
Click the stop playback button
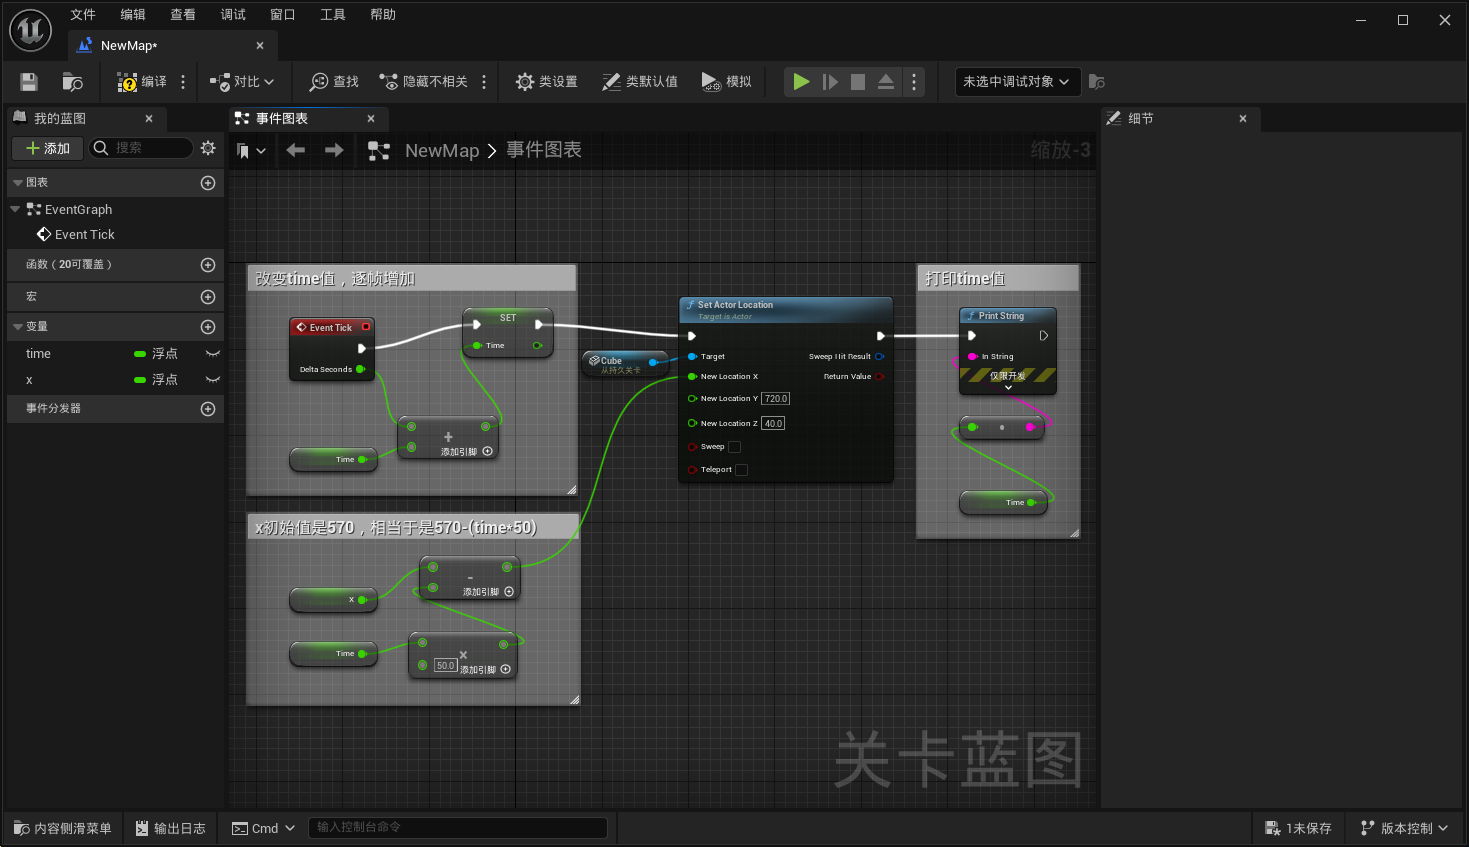(858, 82)
